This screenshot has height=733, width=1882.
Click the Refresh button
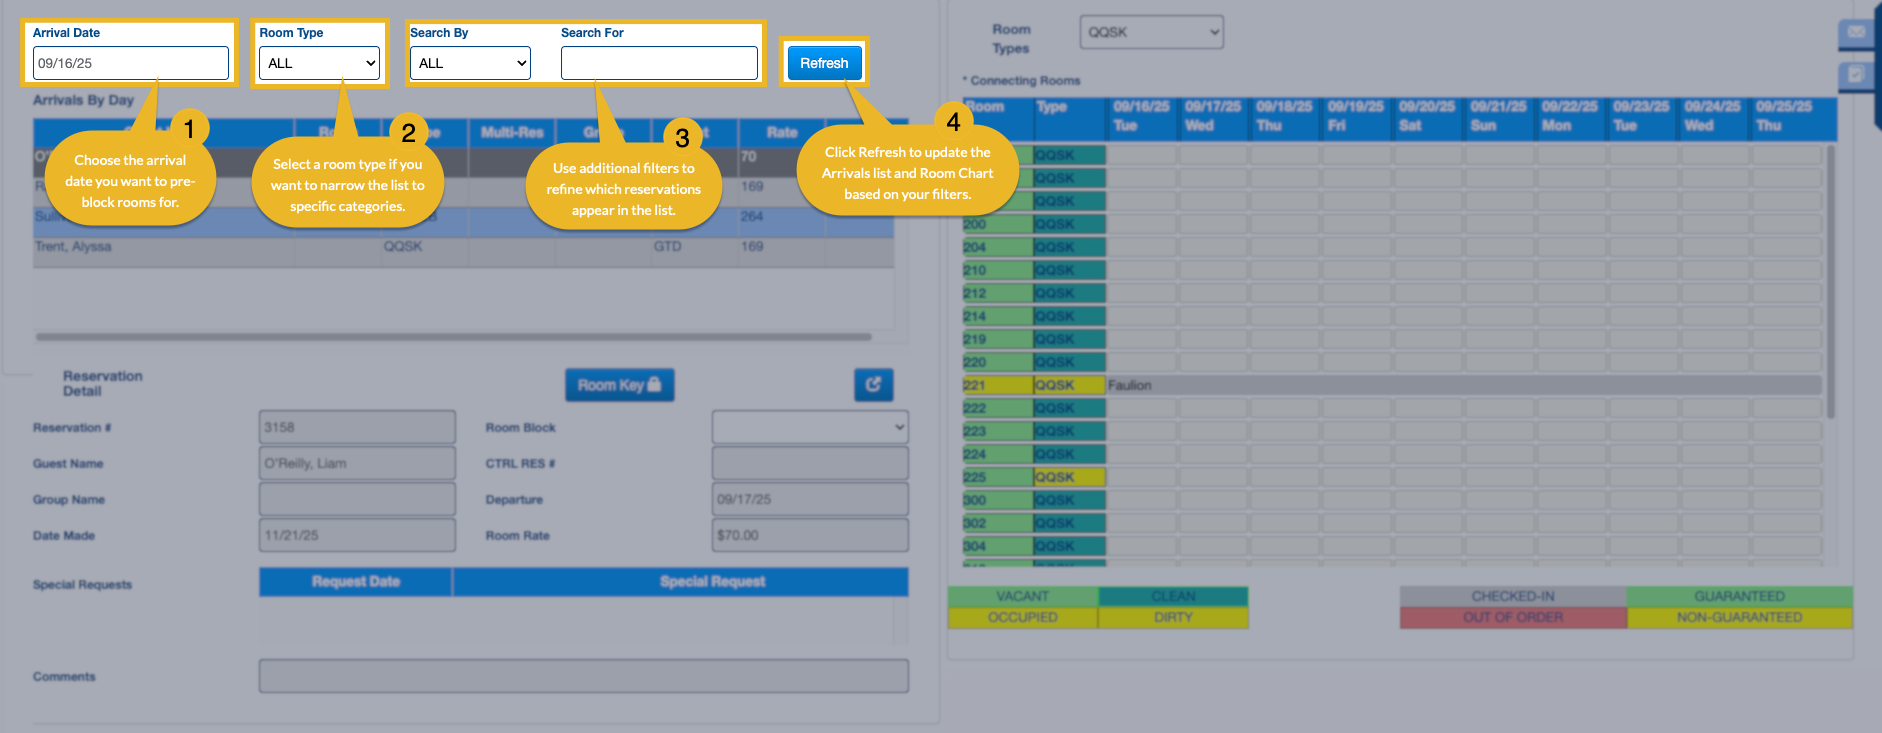tap(824, 63)
